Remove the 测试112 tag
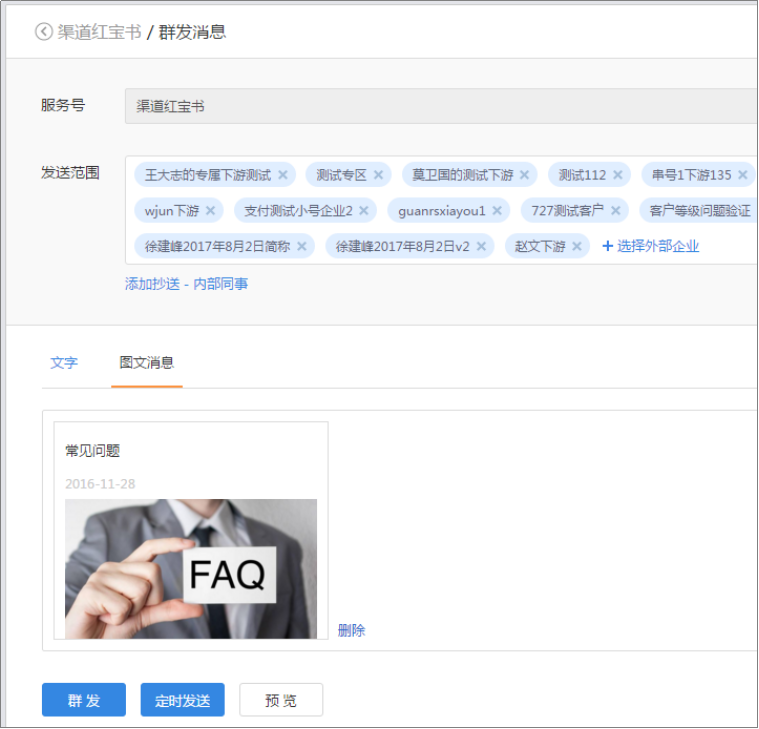 (x=618, y=175)
